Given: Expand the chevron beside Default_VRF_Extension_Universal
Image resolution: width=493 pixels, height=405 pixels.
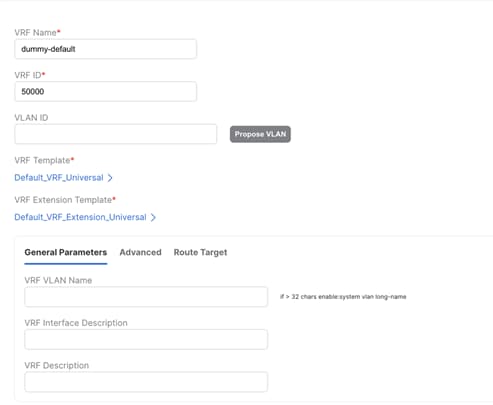Looking at the screenshot, I should pos(153,217).
